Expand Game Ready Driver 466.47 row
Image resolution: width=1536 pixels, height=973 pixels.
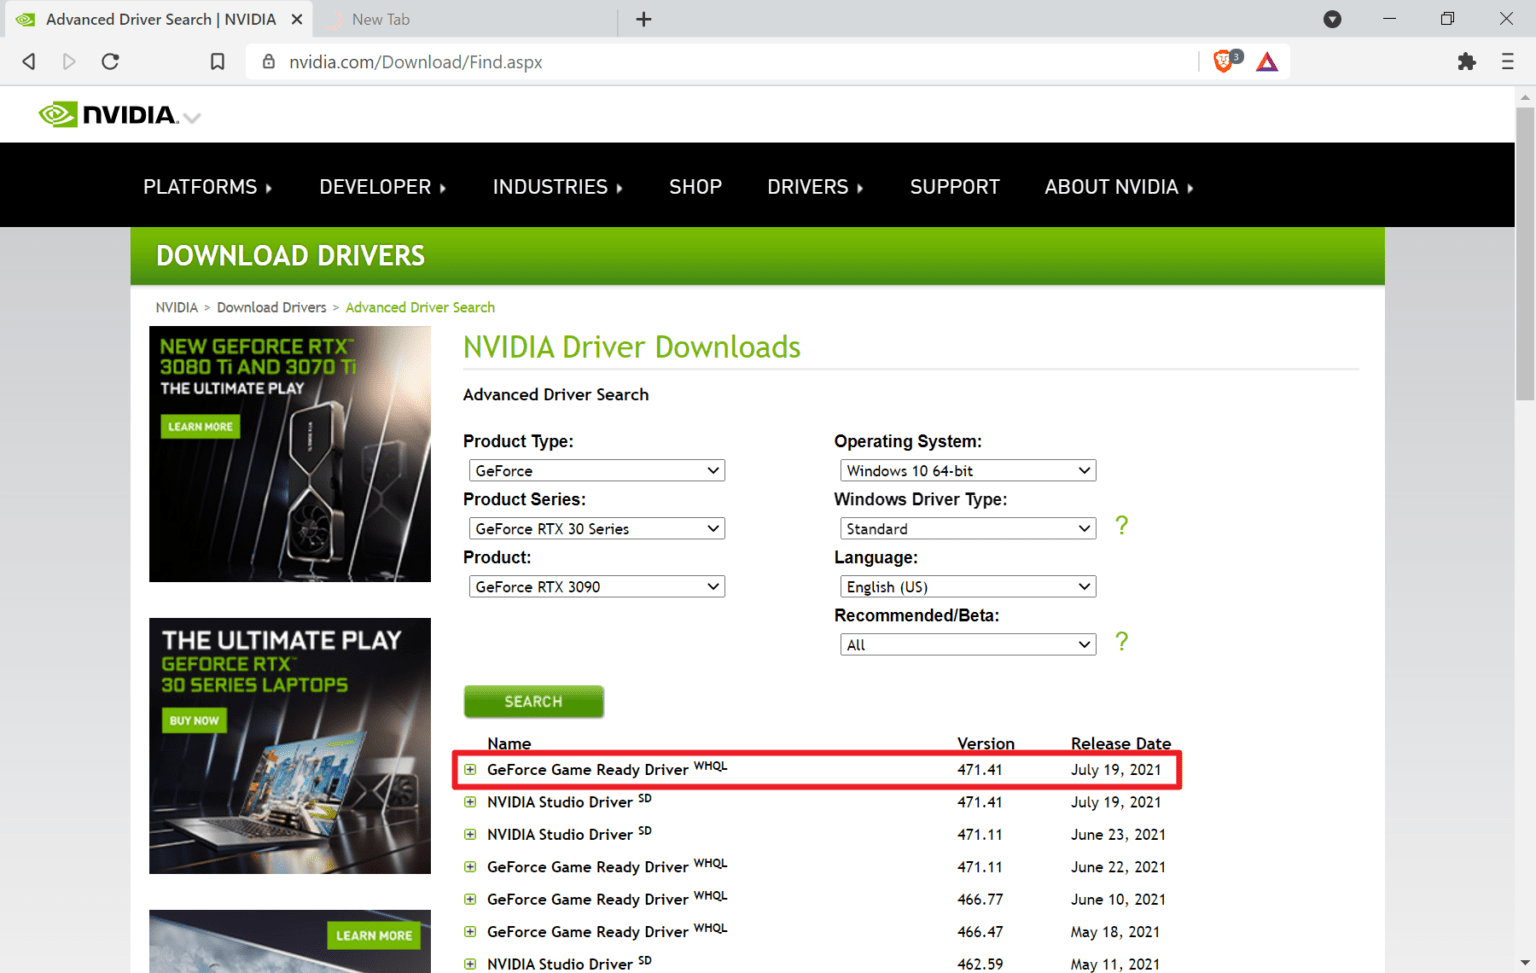[x=470, y=931]
